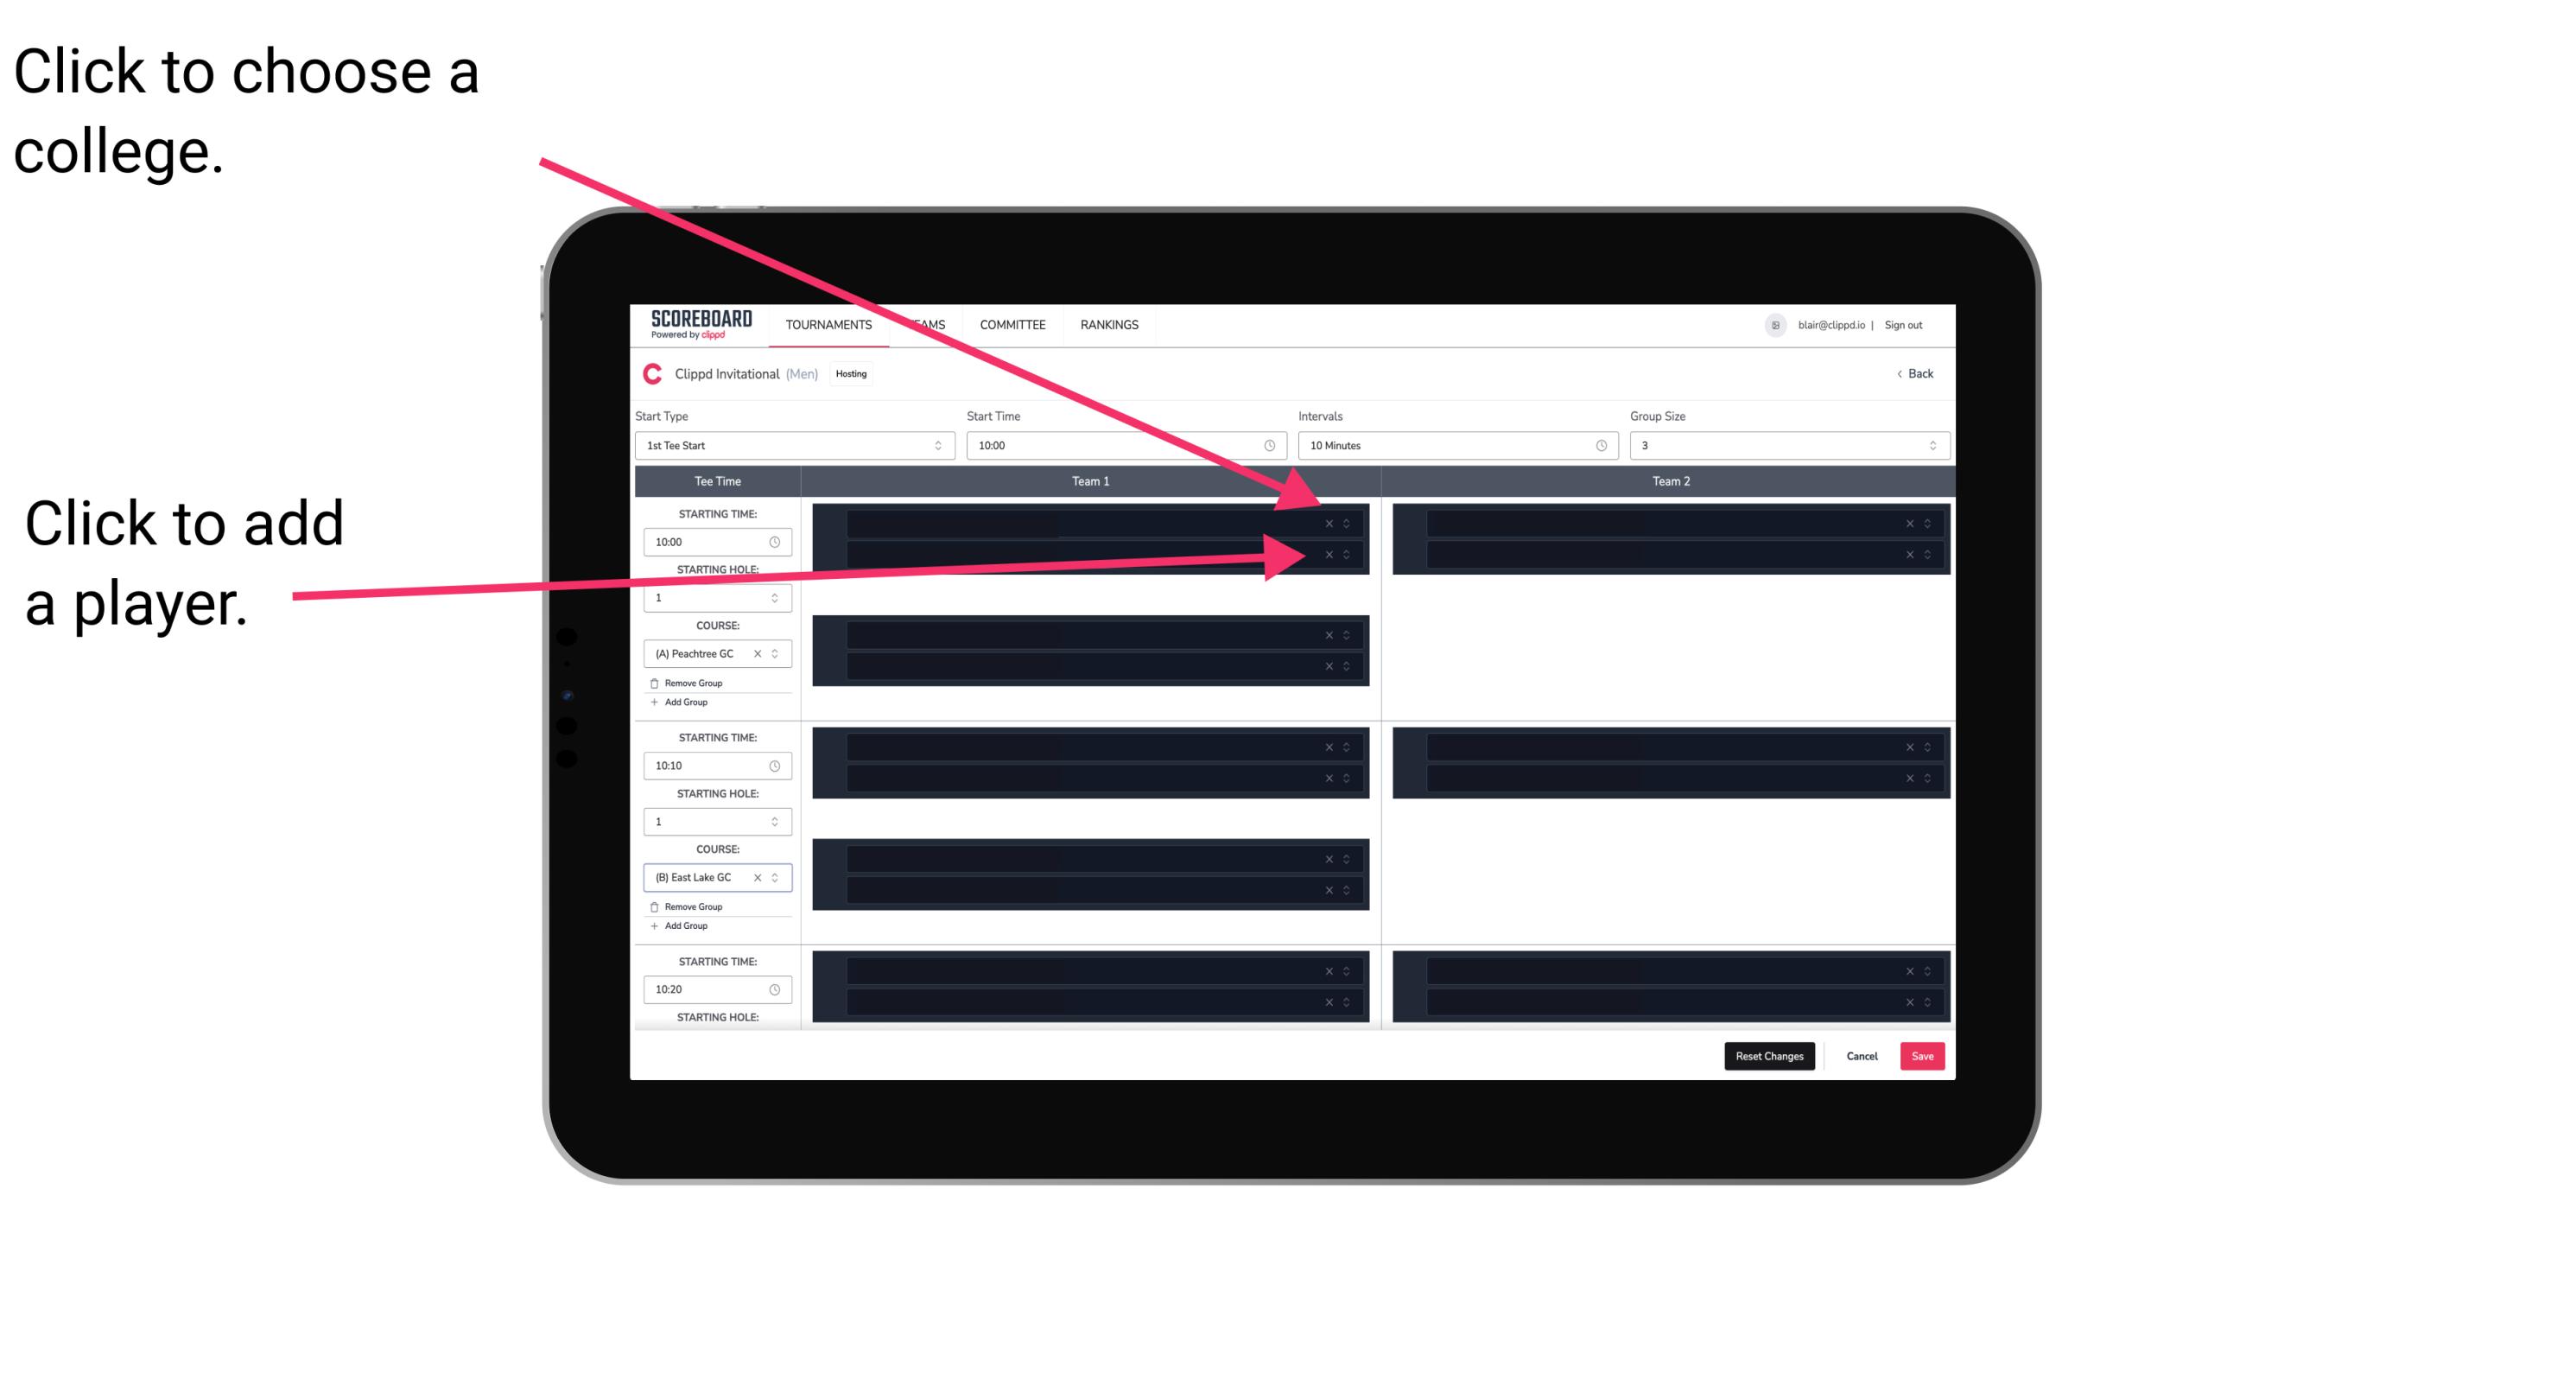This screenshot has height=1386, width=2576.
Task: Click the info icon next to Start Time
Action: tap(1276, 446)
